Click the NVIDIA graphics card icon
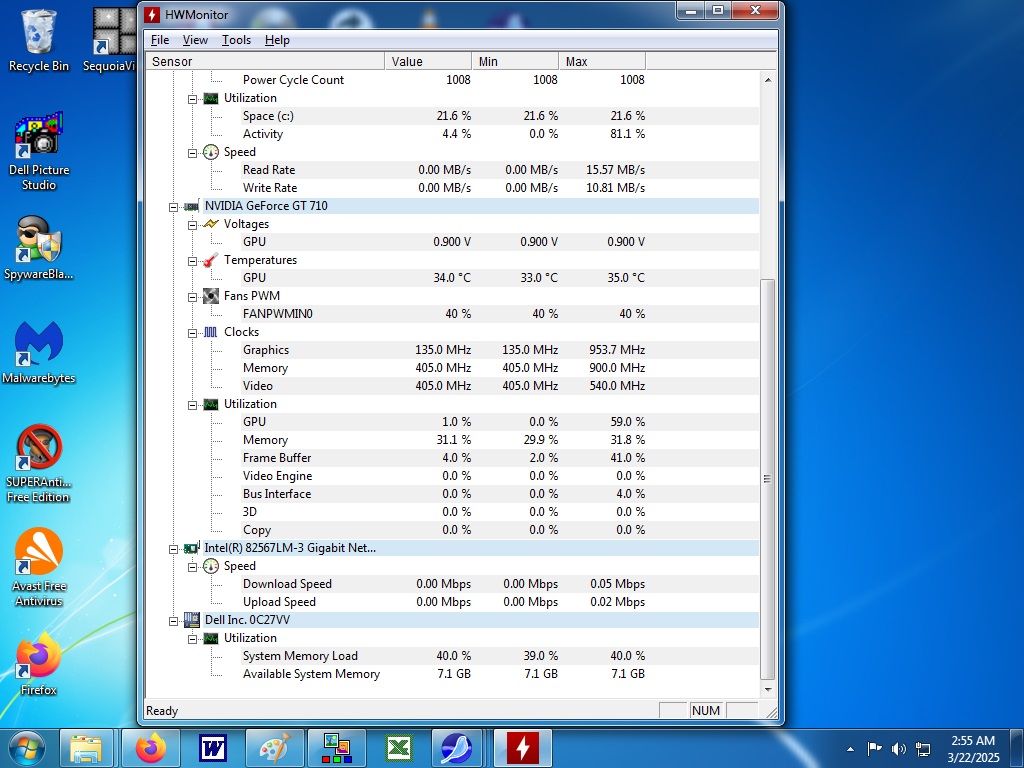1024x768 pixels. (191, 206)
